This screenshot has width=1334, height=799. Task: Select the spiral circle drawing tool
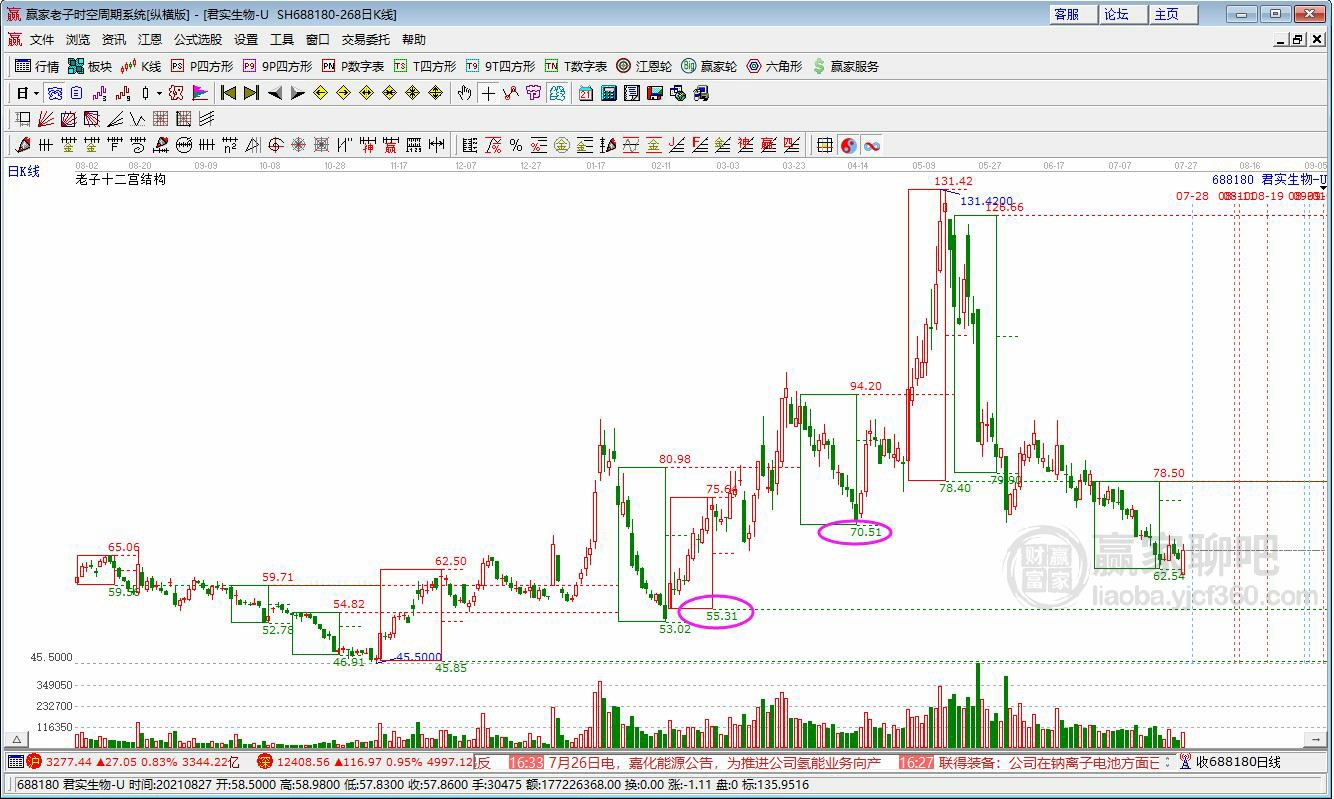click(x=276, y=145)
